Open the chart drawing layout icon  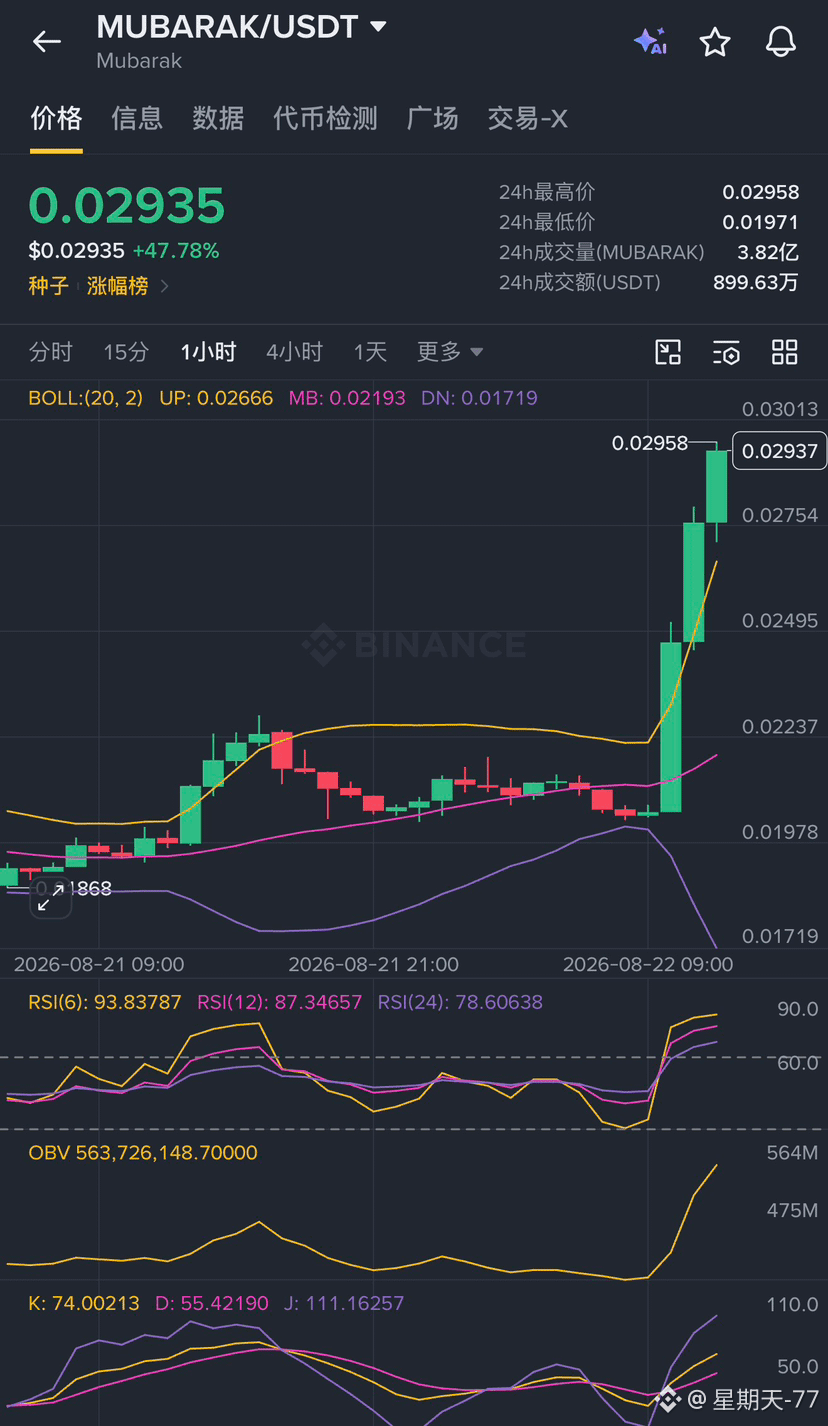pos(668,352)
